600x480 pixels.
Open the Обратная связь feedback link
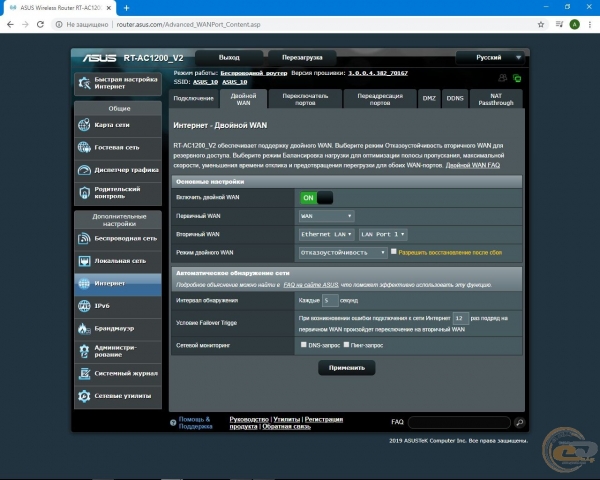(x=287, y=426)
